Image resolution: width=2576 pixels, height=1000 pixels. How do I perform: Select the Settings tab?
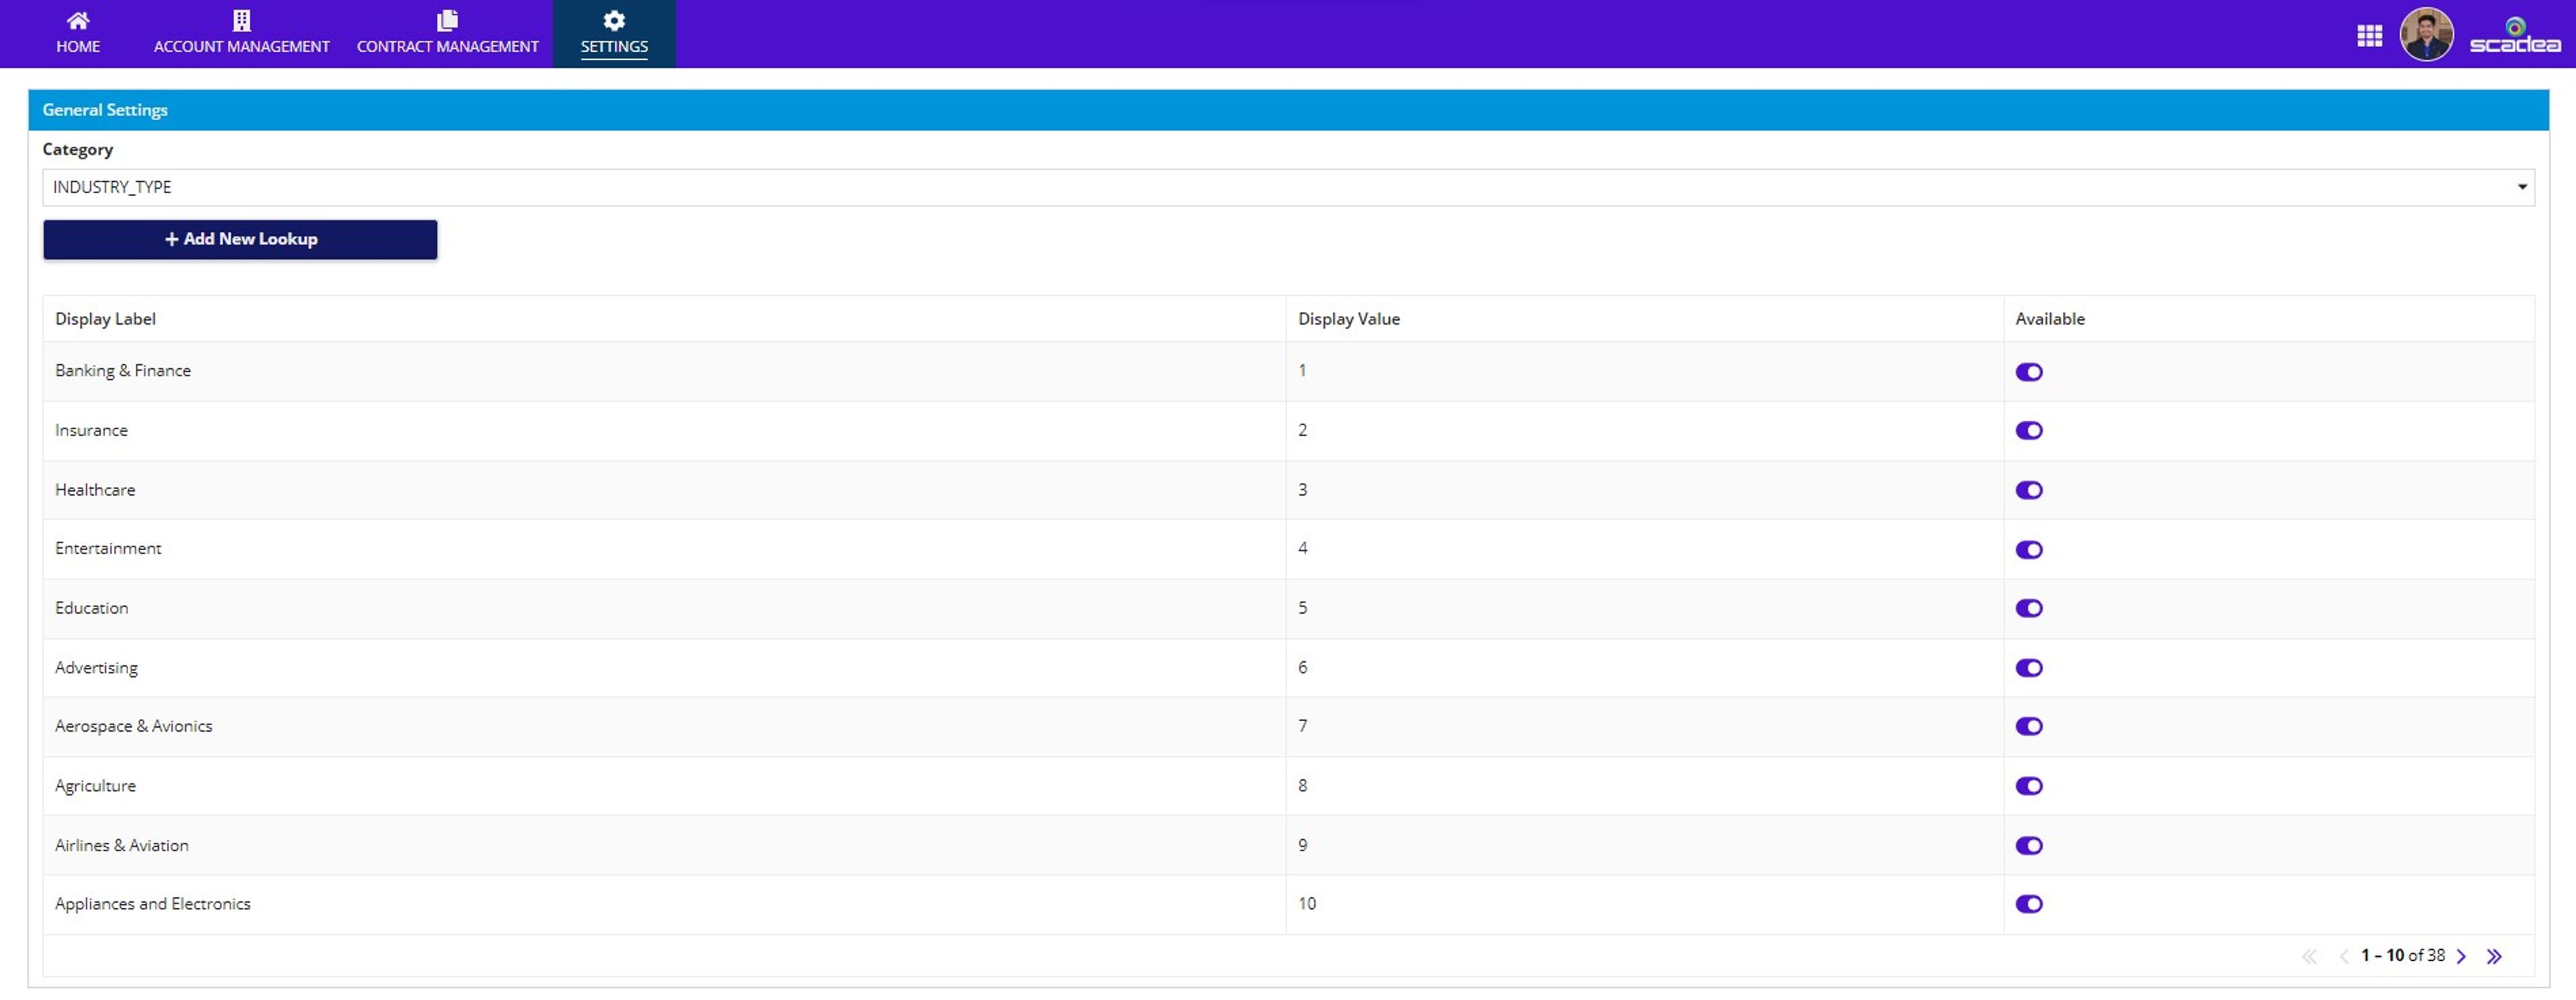(x=614, y=34)
